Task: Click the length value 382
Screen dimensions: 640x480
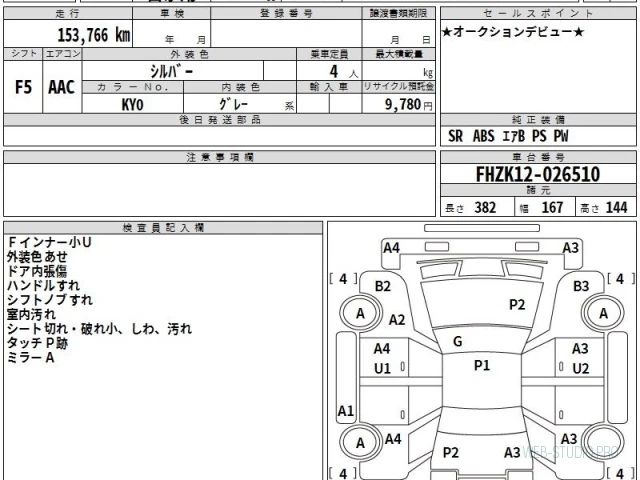Action: coord(485,207)
